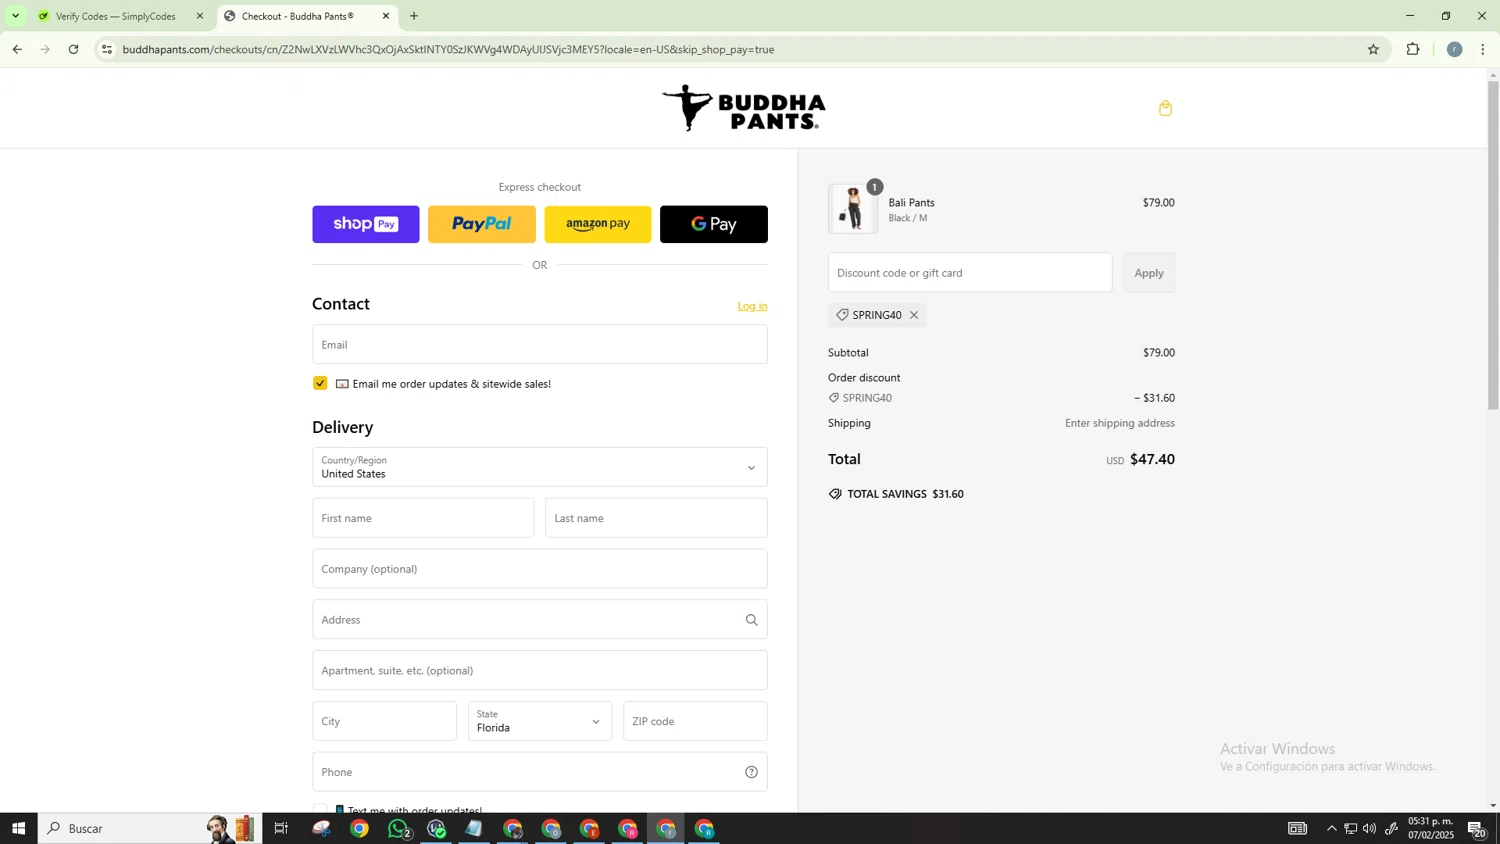This screenshot has width=1500, height=844.
Task: Focus the First name field
Action: [x=423, y=518]
